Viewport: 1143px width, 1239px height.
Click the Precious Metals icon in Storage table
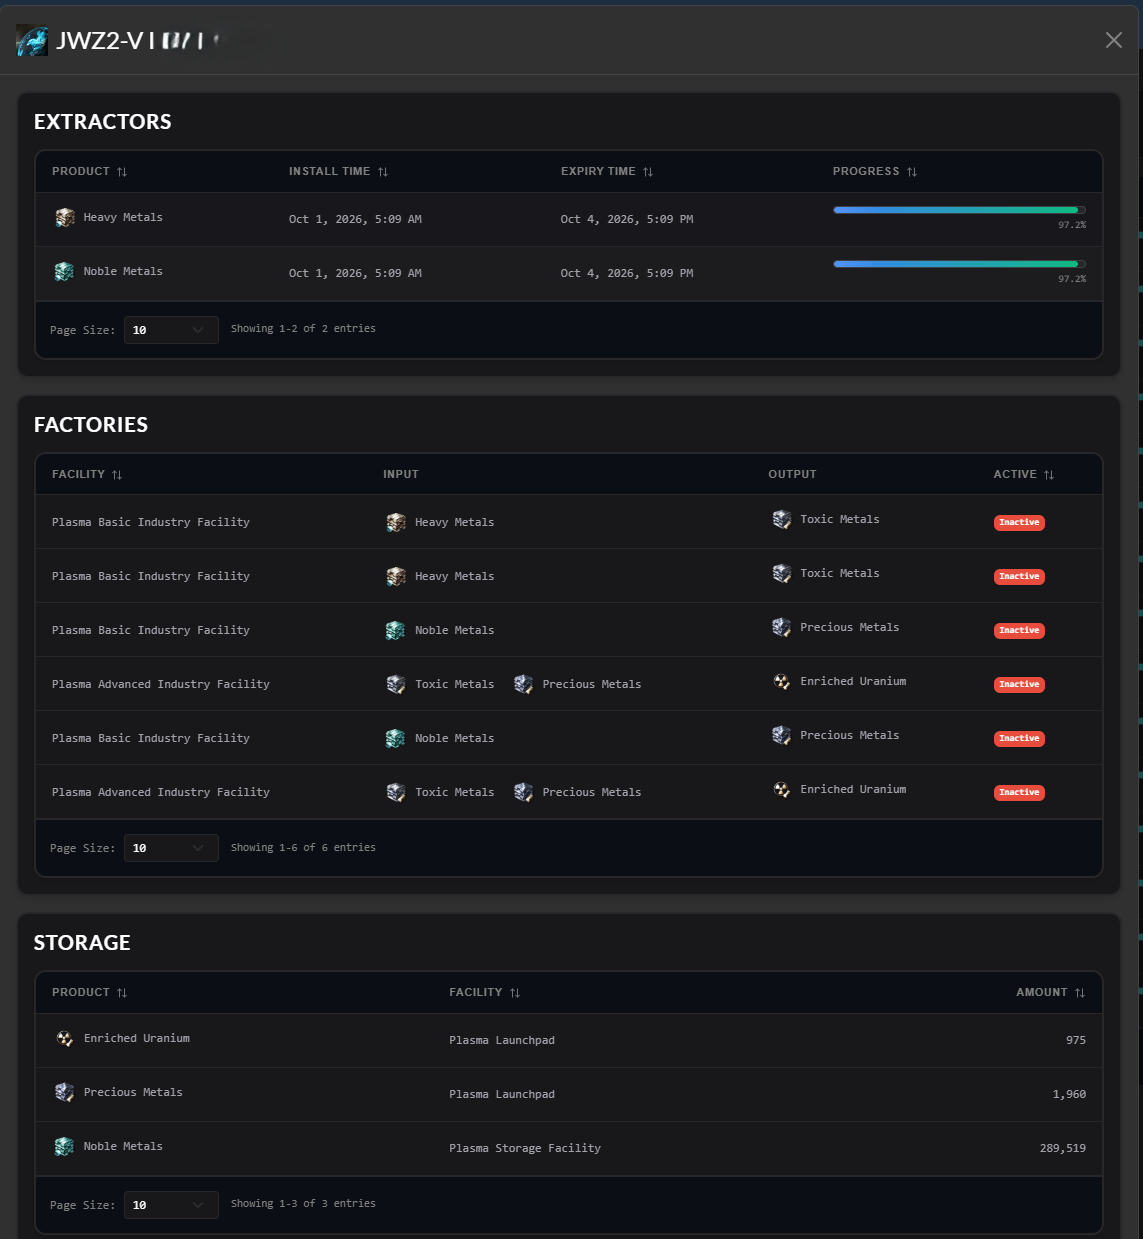[x=65, y=1092]
